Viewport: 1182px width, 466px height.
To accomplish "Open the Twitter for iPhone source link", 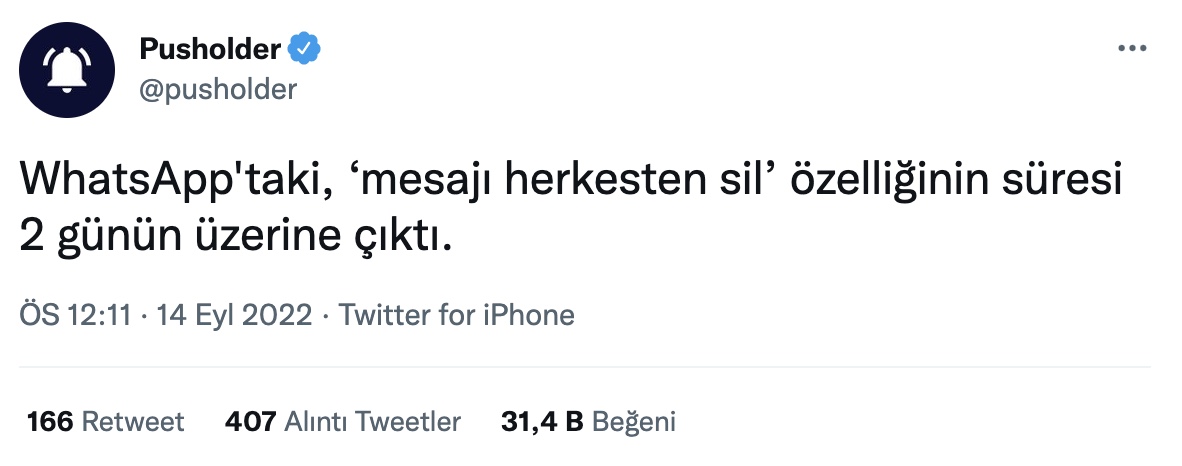I will [x=457, y=314].
